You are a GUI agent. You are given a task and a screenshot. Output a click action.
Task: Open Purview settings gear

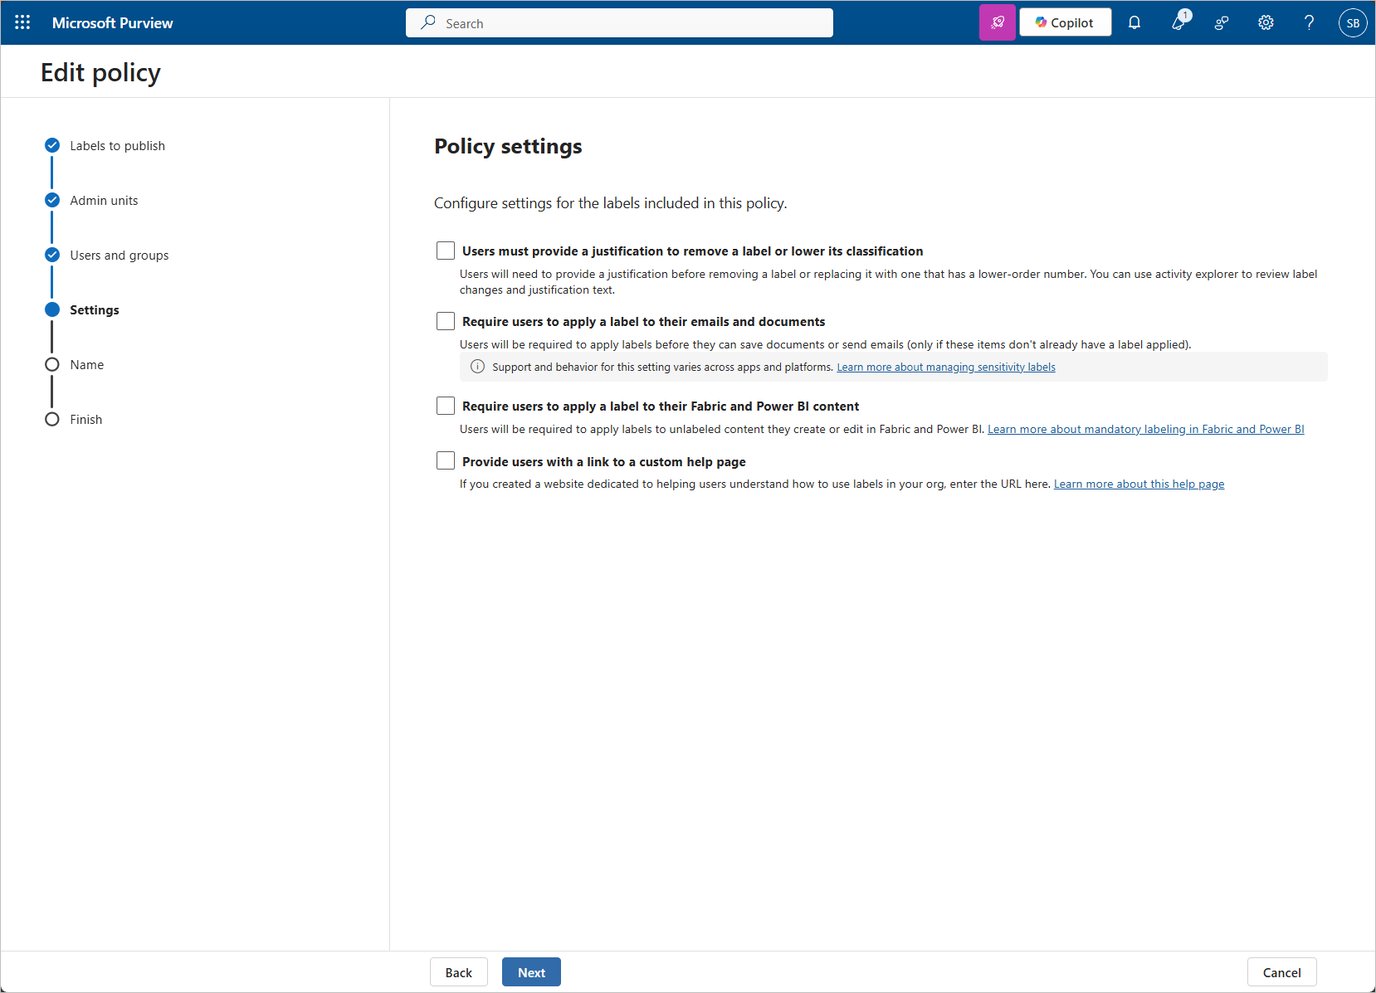click(x=1265, y=22)
